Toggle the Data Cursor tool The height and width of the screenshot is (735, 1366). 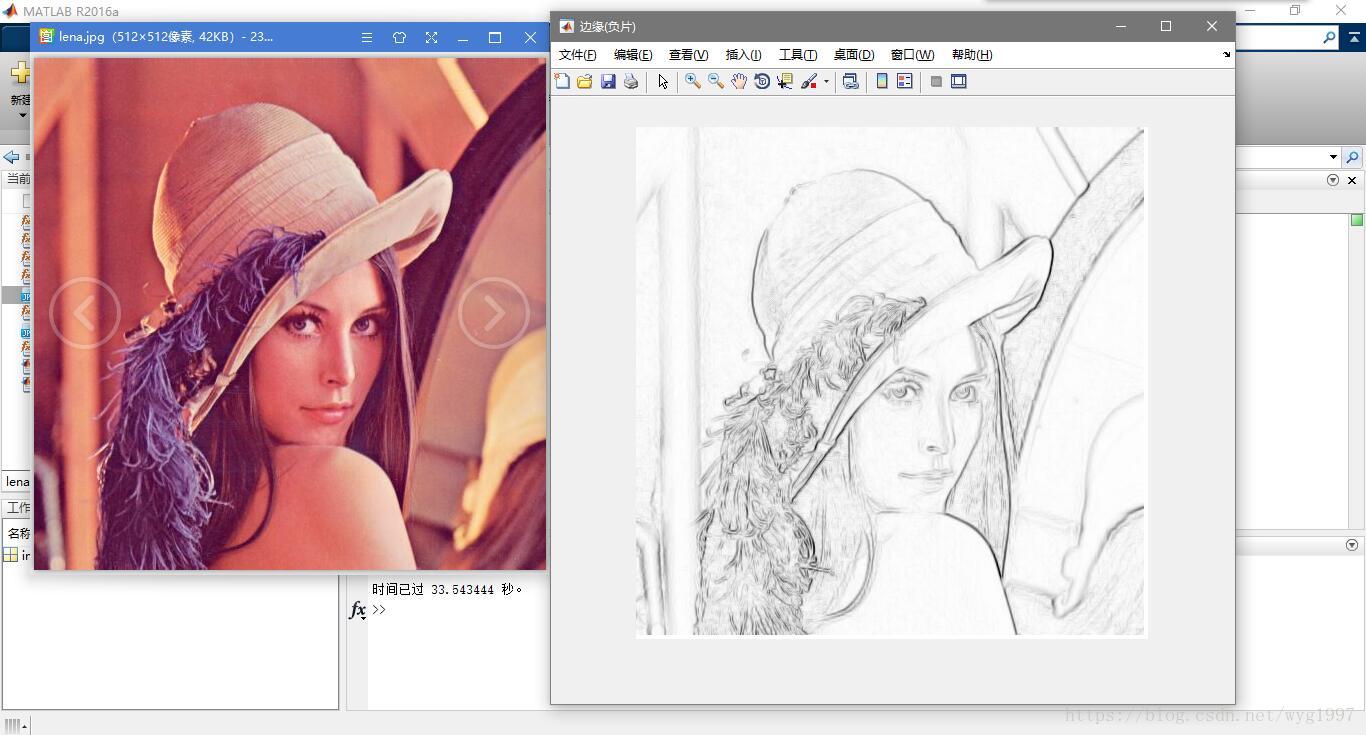click(x=785, y=82)
